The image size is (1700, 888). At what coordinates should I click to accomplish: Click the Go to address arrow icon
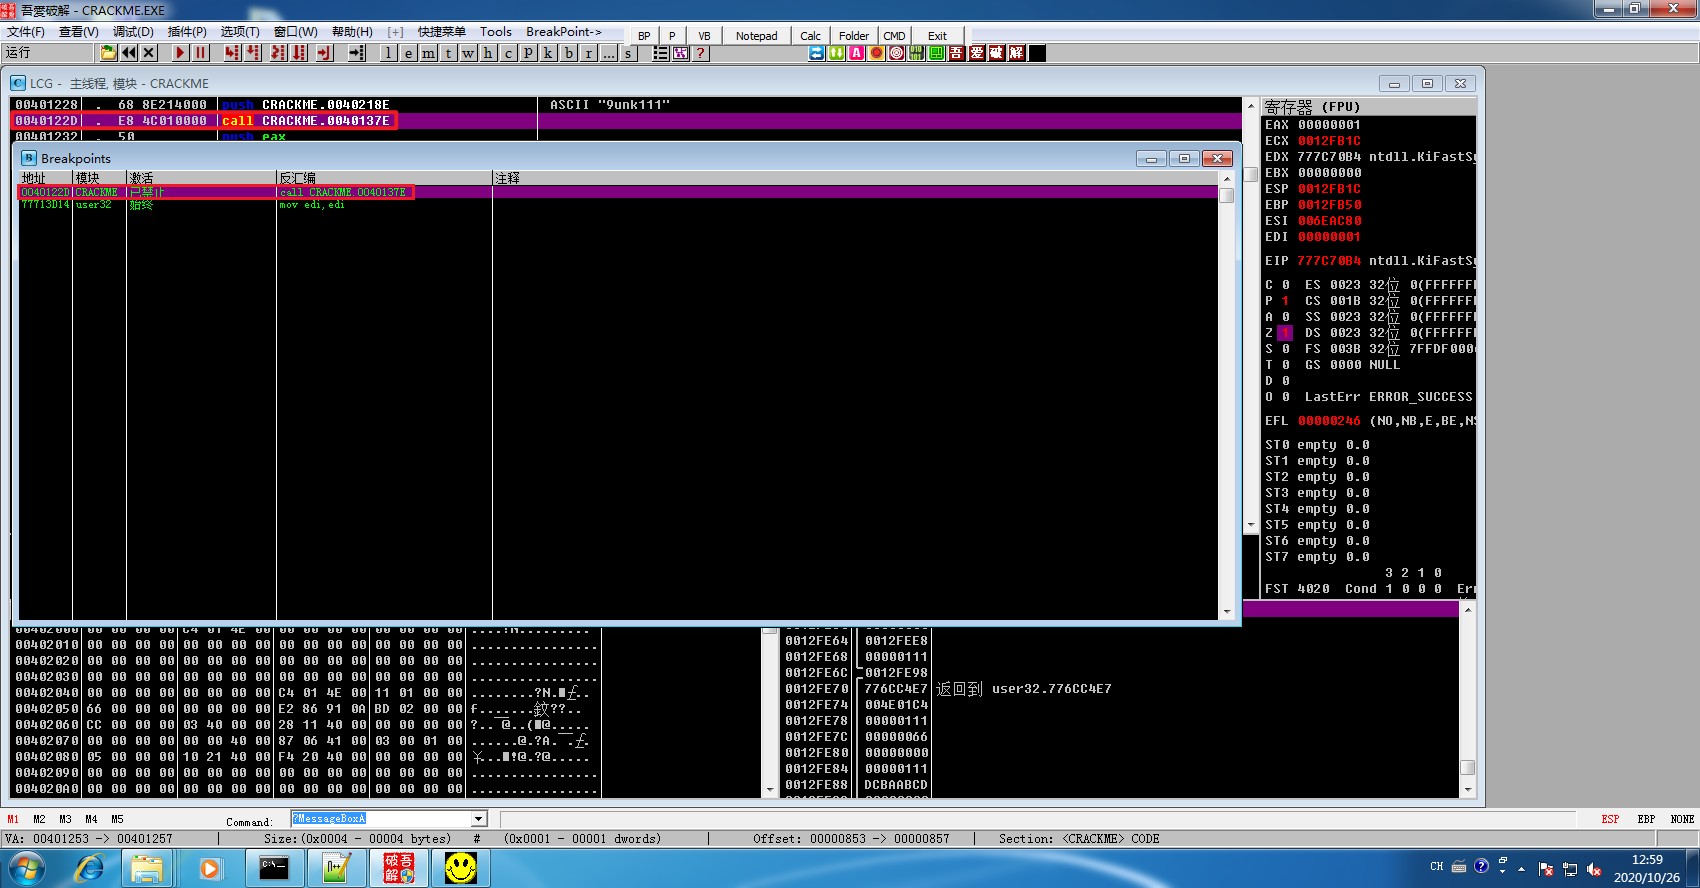pos(356,53)
